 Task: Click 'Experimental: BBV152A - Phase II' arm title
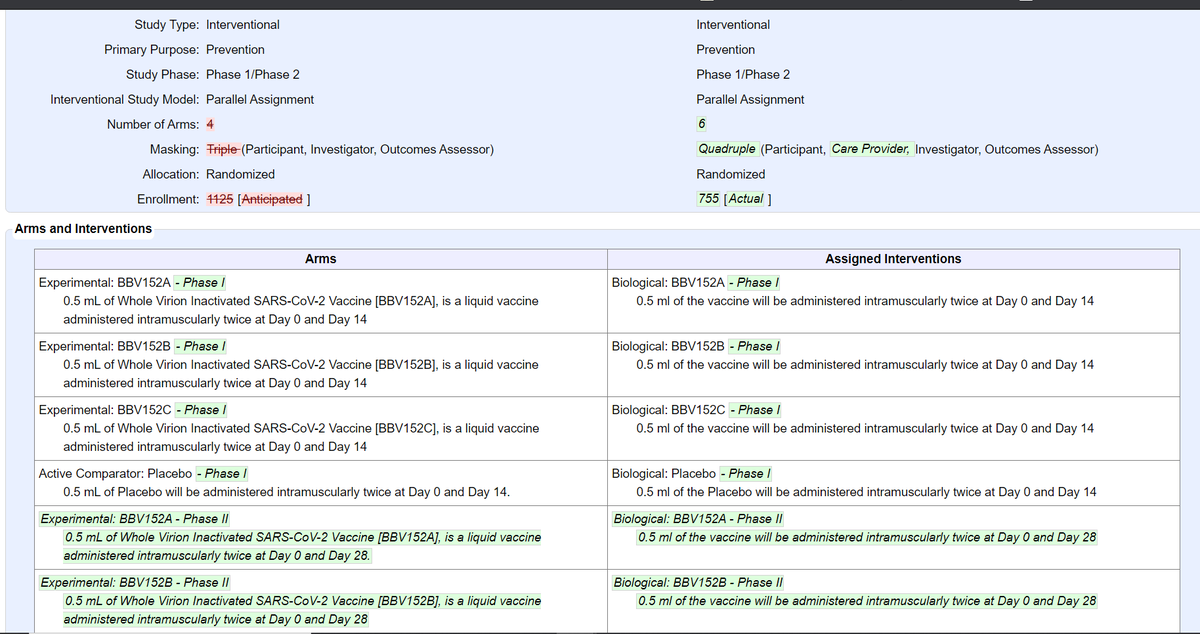click(x=134, y=519)
